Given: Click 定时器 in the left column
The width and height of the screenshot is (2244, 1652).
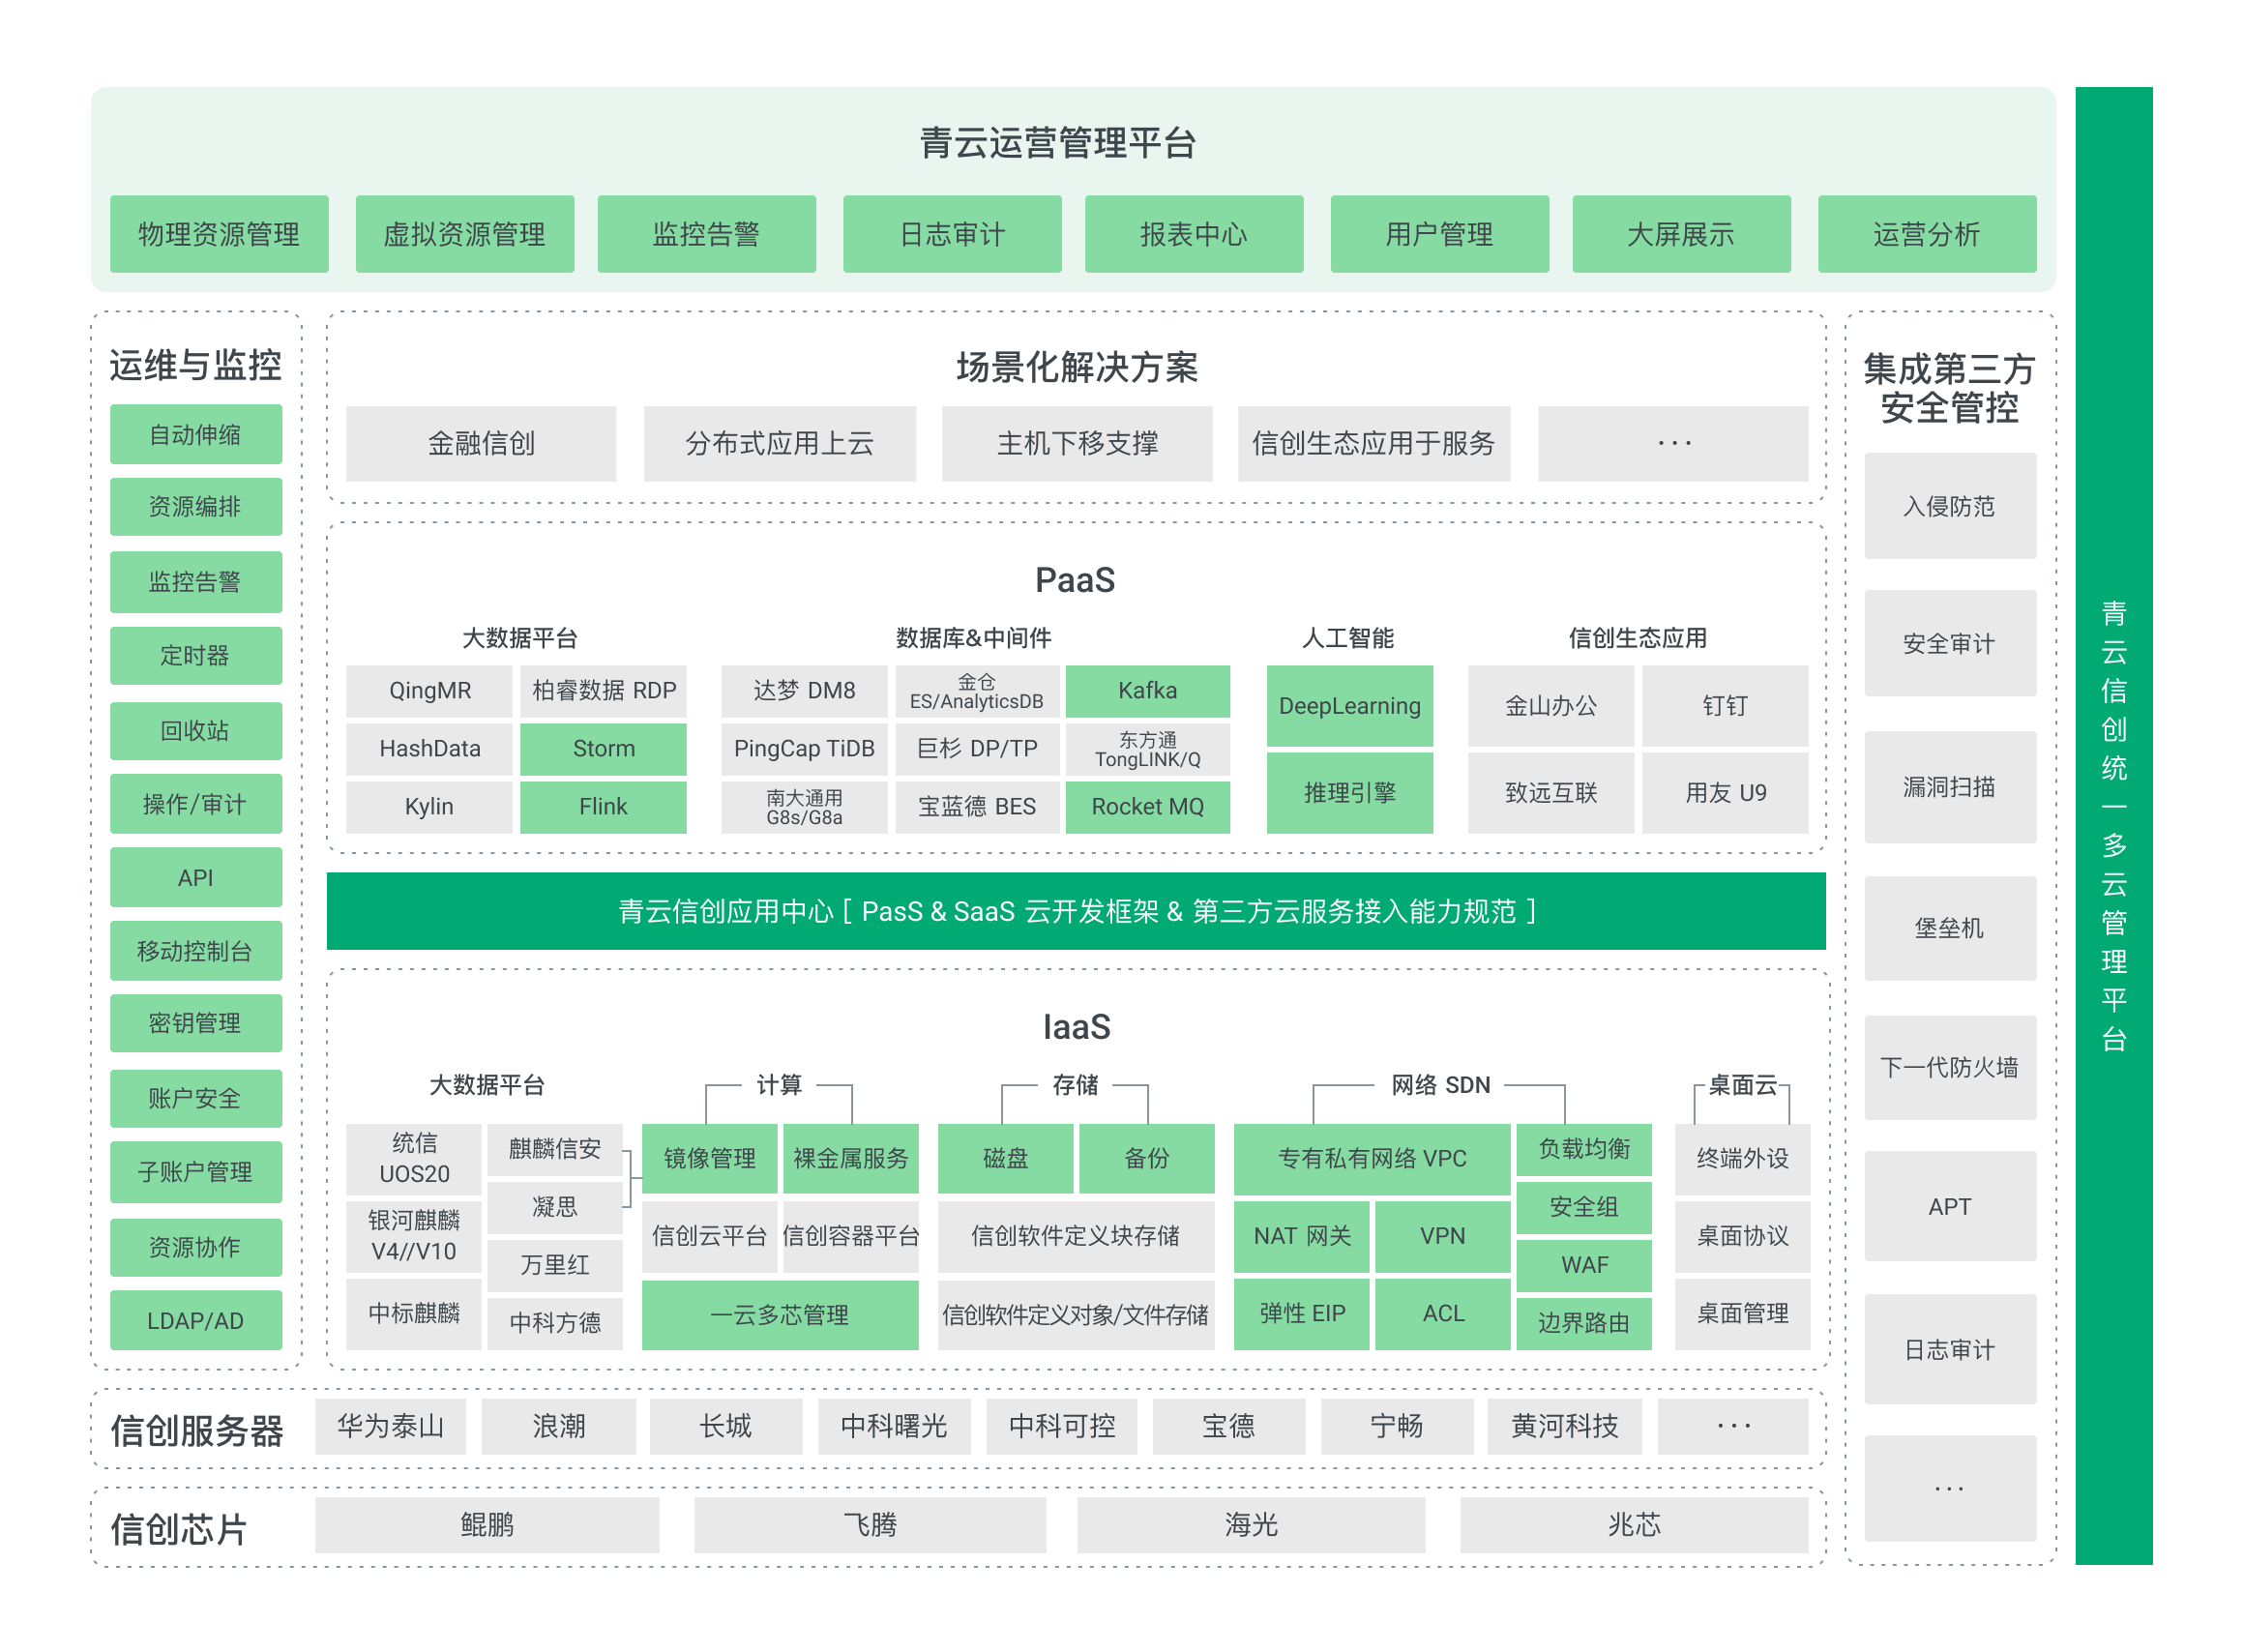Looking at the screenshot, I should point(196,655).
